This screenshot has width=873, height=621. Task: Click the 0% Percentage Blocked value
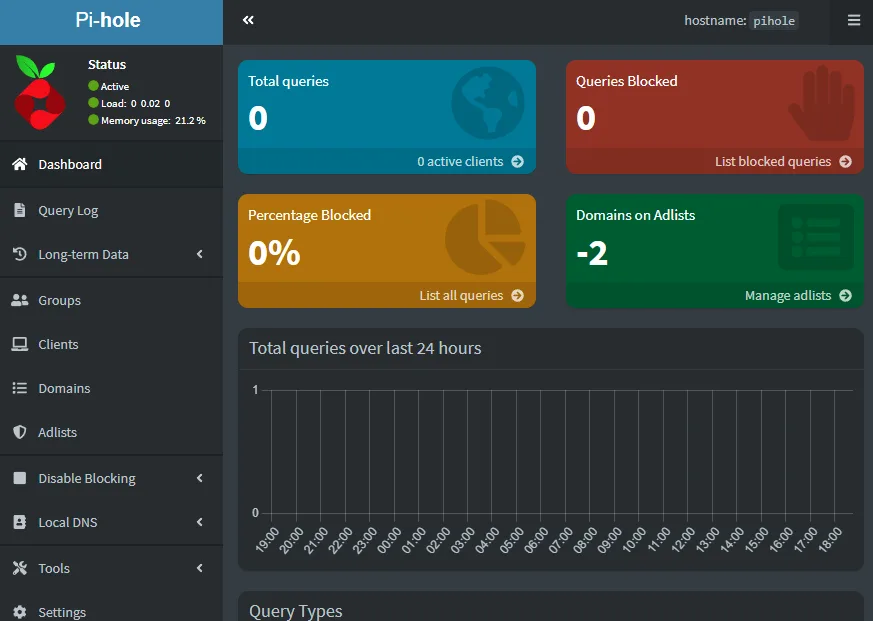(274, 252)
